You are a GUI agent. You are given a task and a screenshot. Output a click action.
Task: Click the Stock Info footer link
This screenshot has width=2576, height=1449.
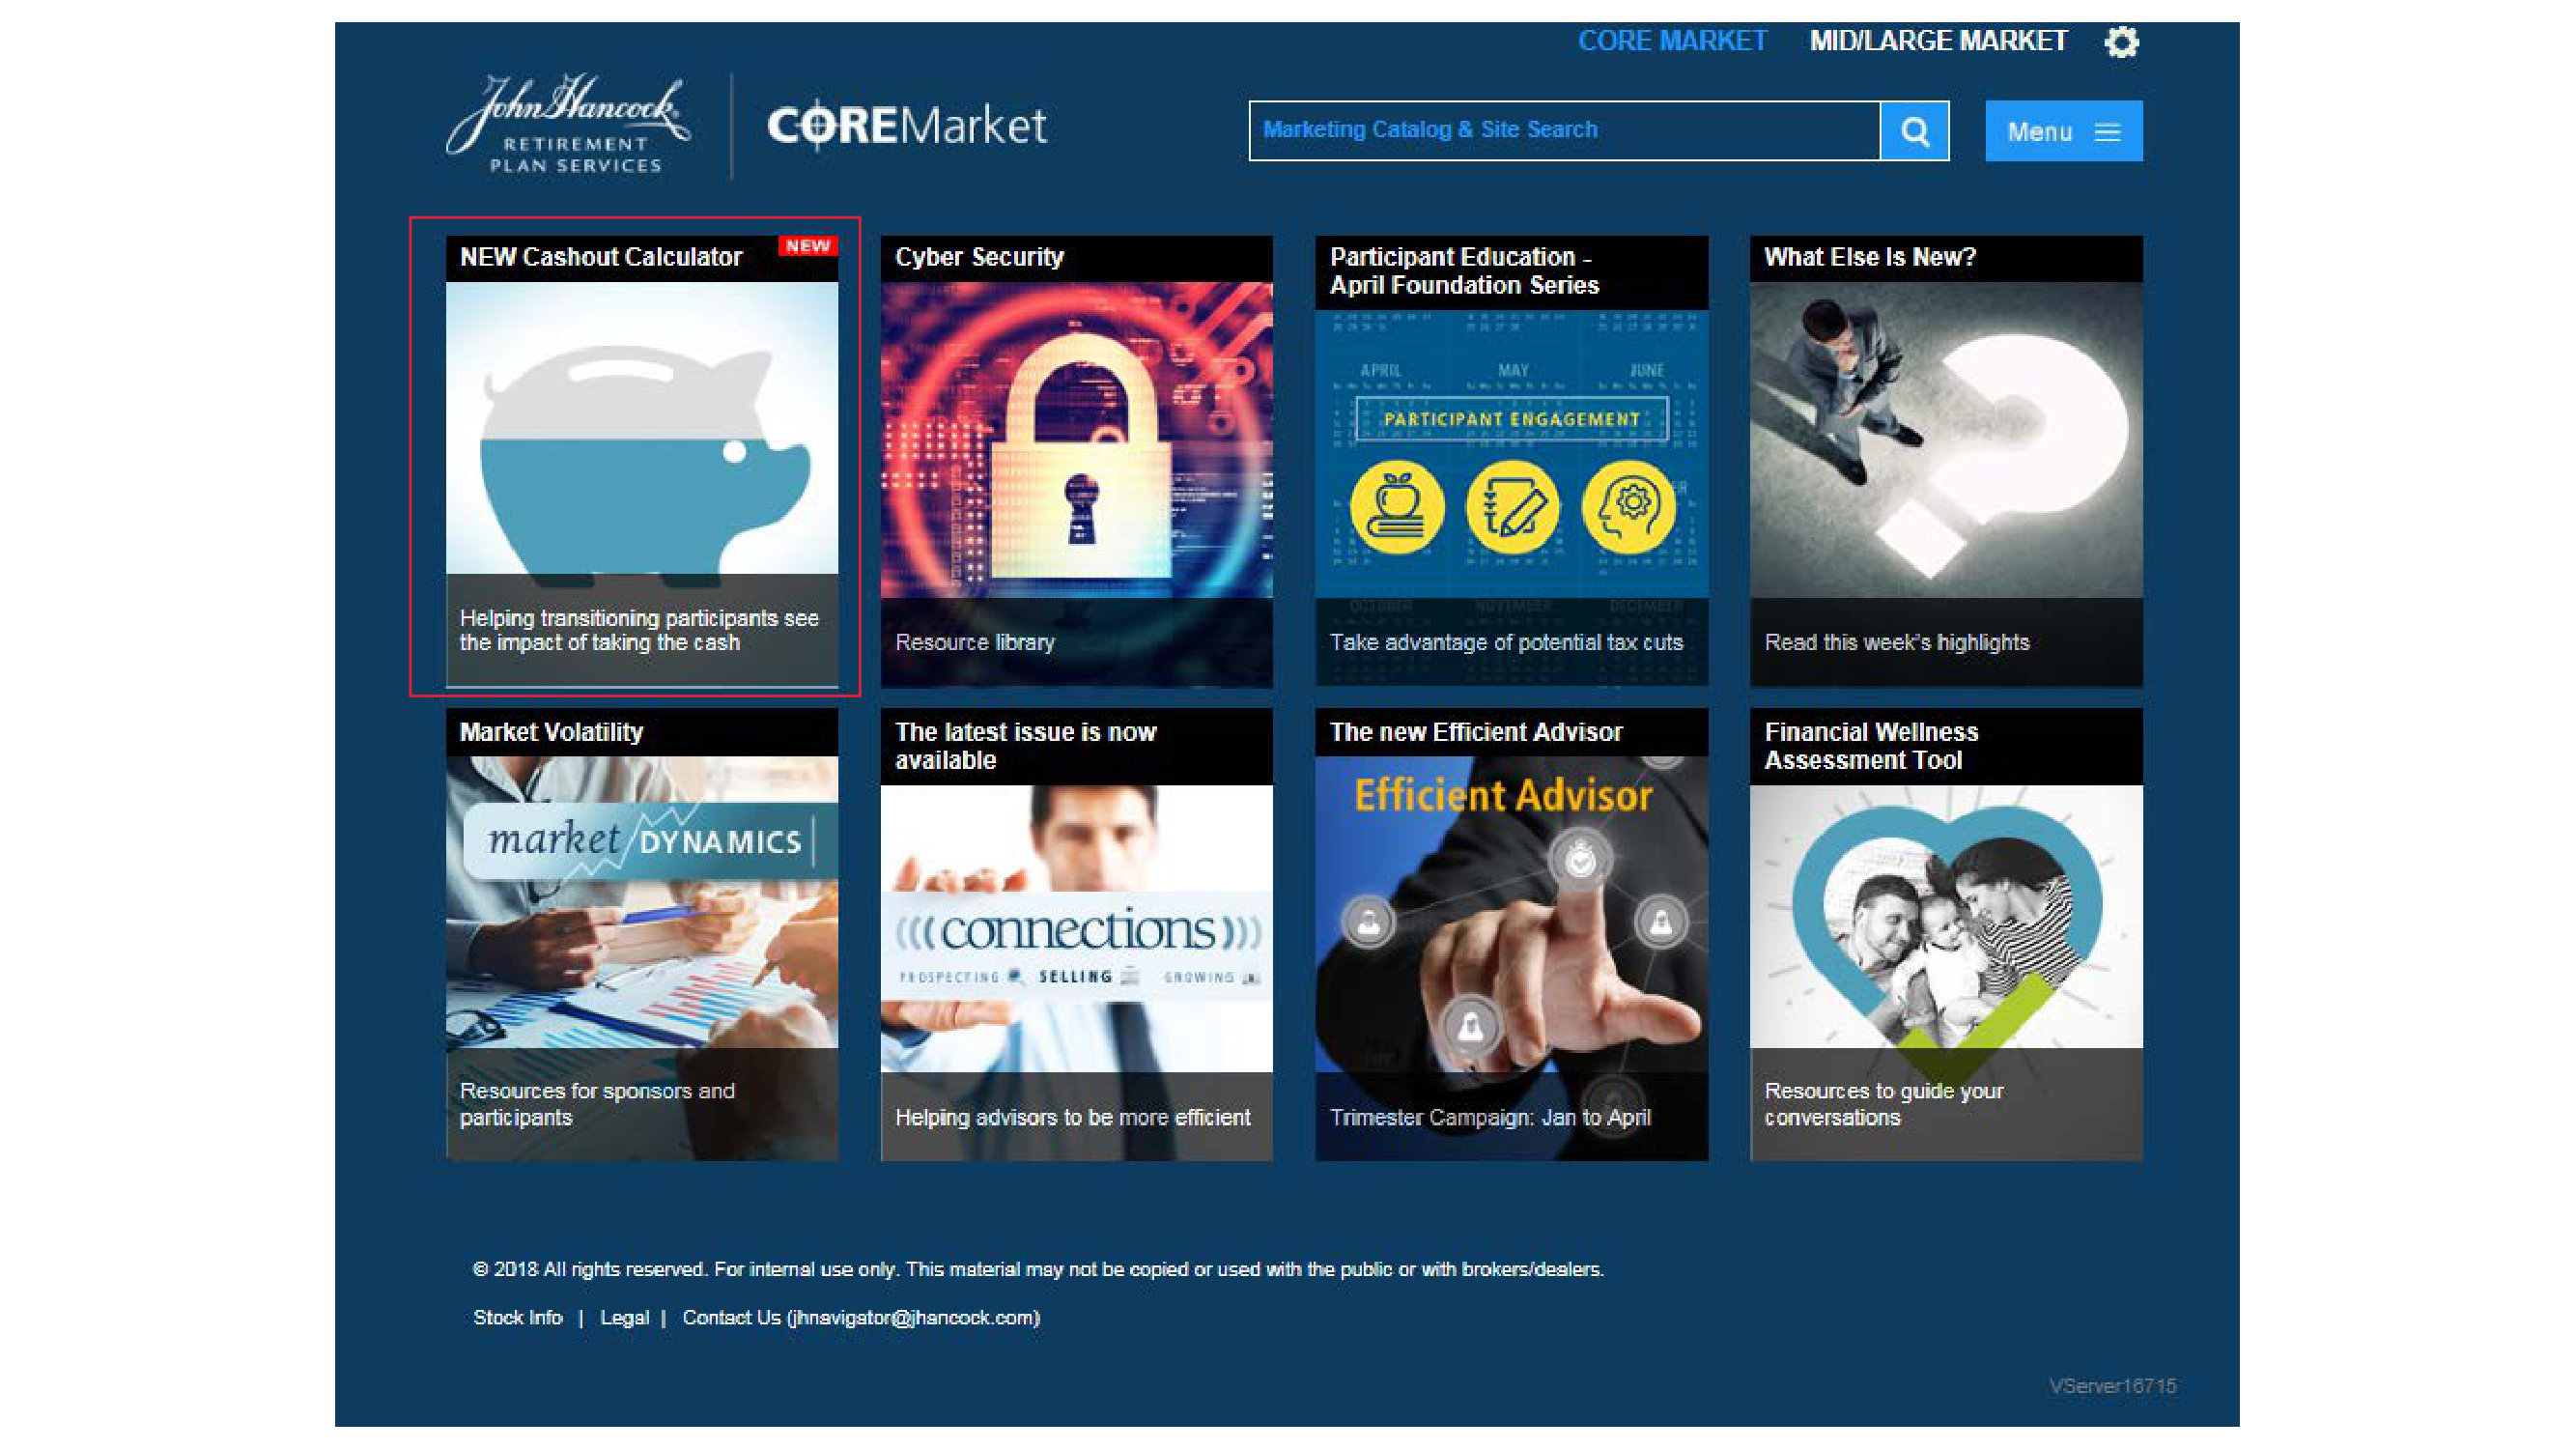pyautogui.click(x=517, y=1317)
